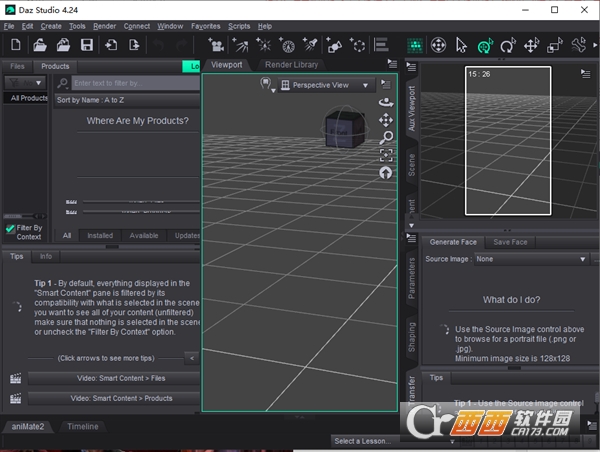Expand the toolbar overflow arrow at right
This screenshot has width=600, height=452.
click(595, 45)
